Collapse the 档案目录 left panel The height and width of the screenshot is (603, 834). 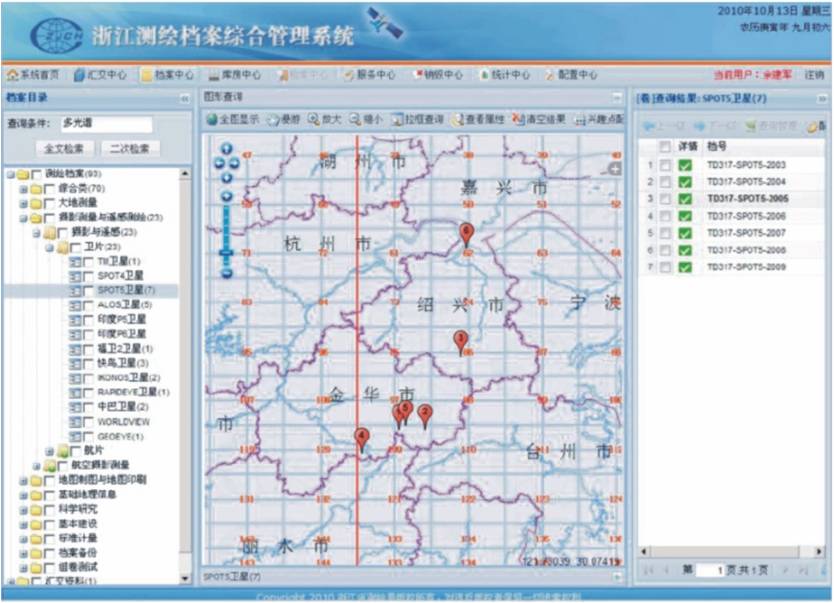184,98
